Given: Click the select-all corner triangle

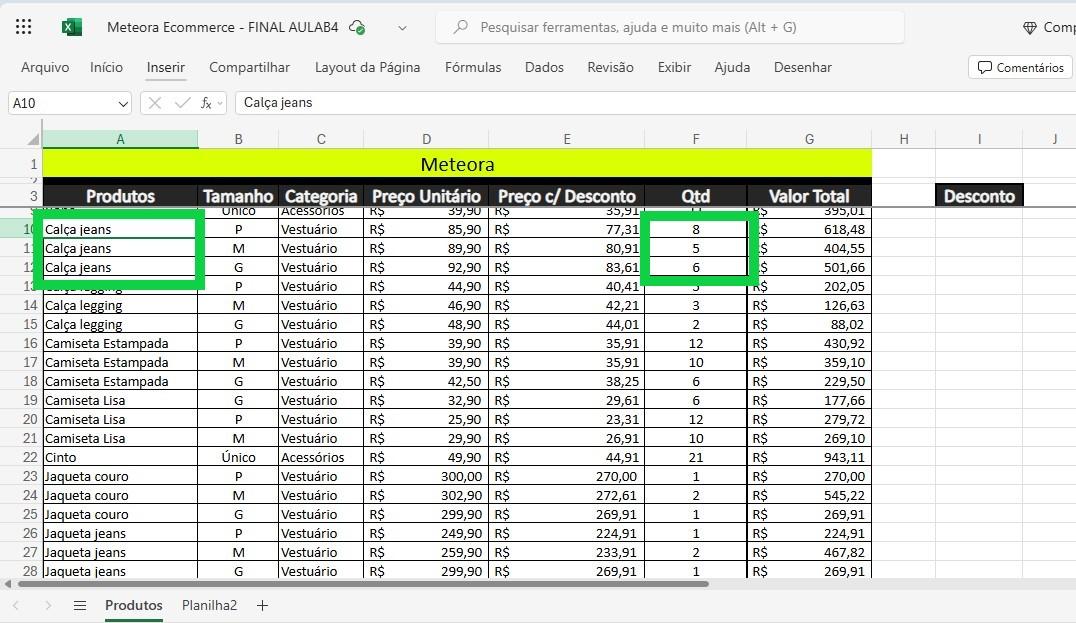Looking at the screenshot, I should coord(33,139).
